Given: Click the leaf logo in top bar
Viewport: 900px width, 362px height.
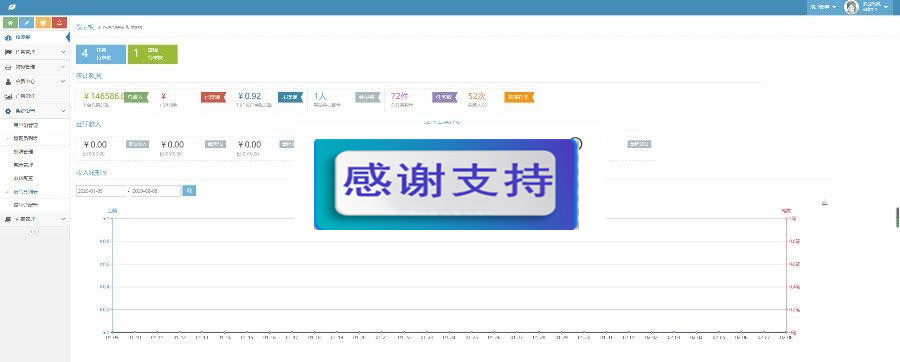Looking at the screenshot, I should [12, 7].
